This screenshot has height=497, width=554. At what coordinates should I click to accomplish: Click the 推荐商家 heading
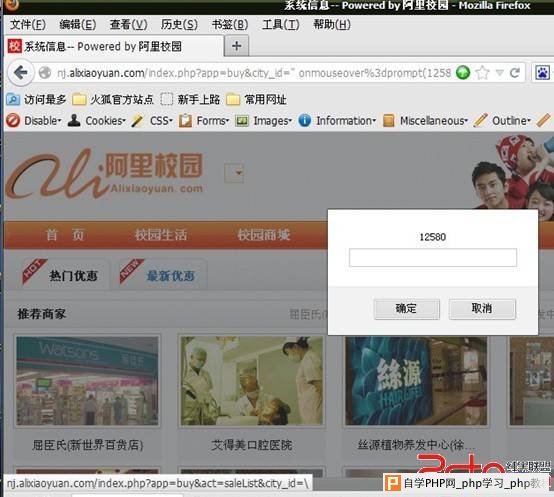(42, 314)
